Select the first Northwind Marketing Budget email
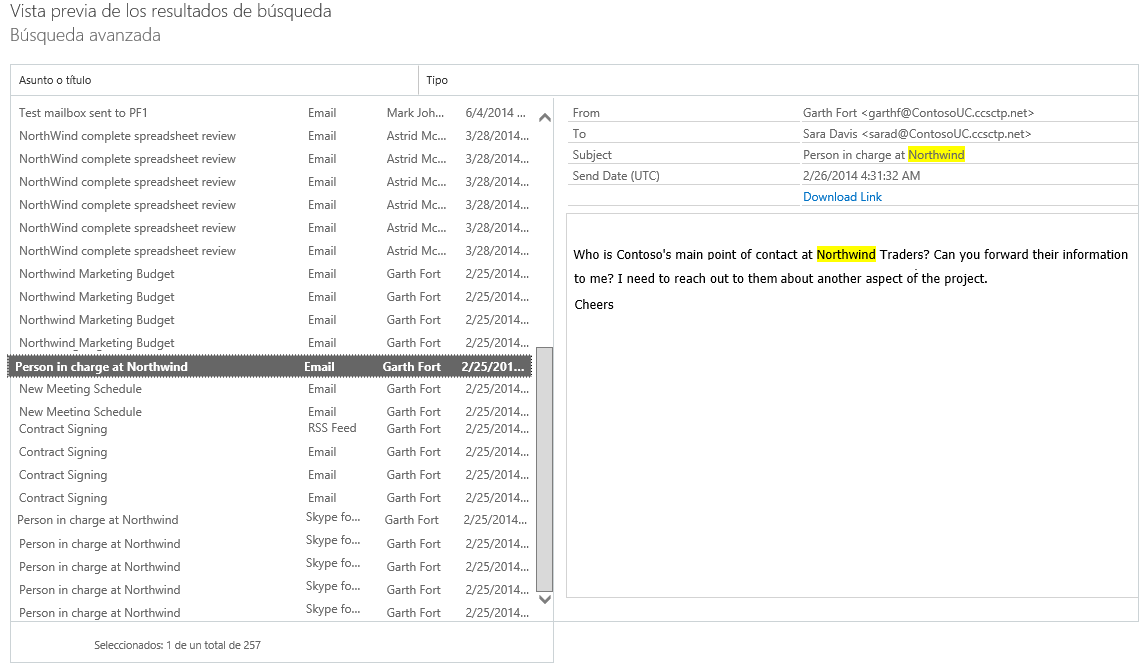Screen dimensions: 1145x665 [x=96, y=274]
